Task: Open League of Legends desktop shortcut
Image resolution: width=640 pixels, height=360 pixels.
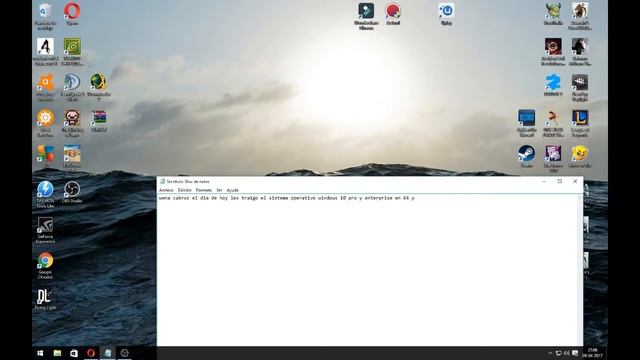Action: point(580,123)
